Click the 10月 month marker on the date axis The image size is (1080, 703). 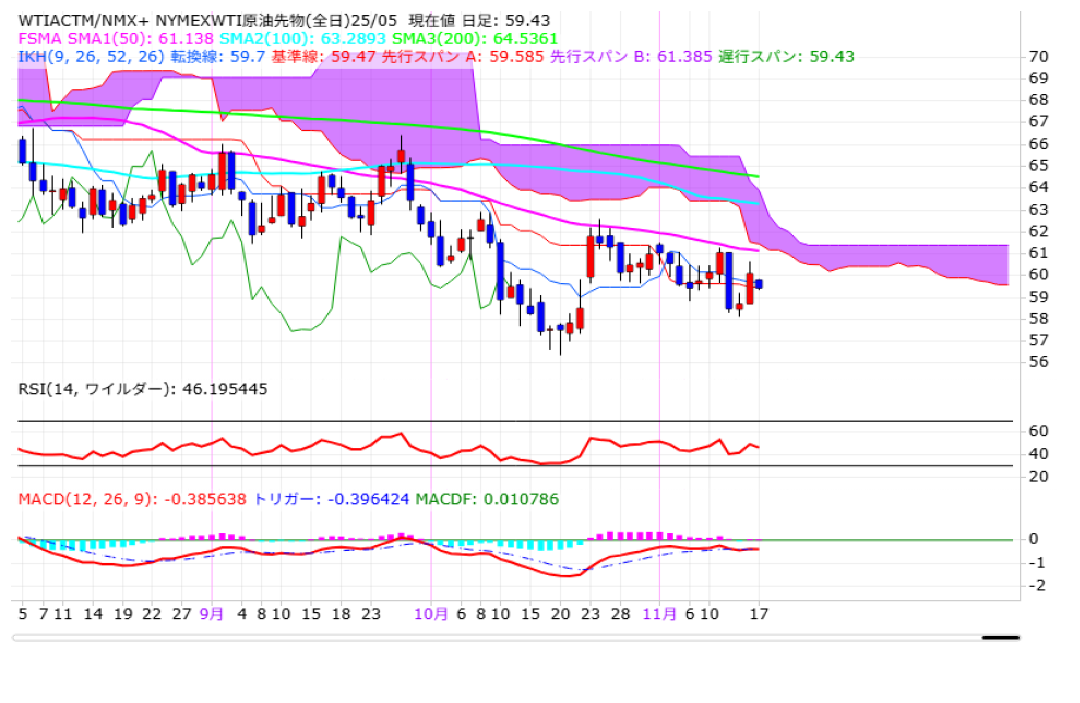click(x=431, y=614)
